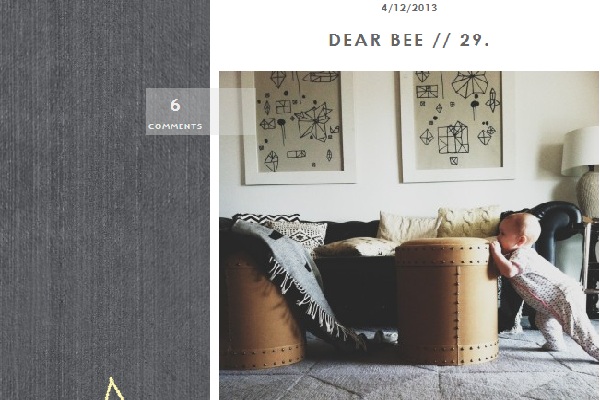Click the right framed origami drawing
The image size is (600, 400).
pyautogui.click(x=457, y=126)
